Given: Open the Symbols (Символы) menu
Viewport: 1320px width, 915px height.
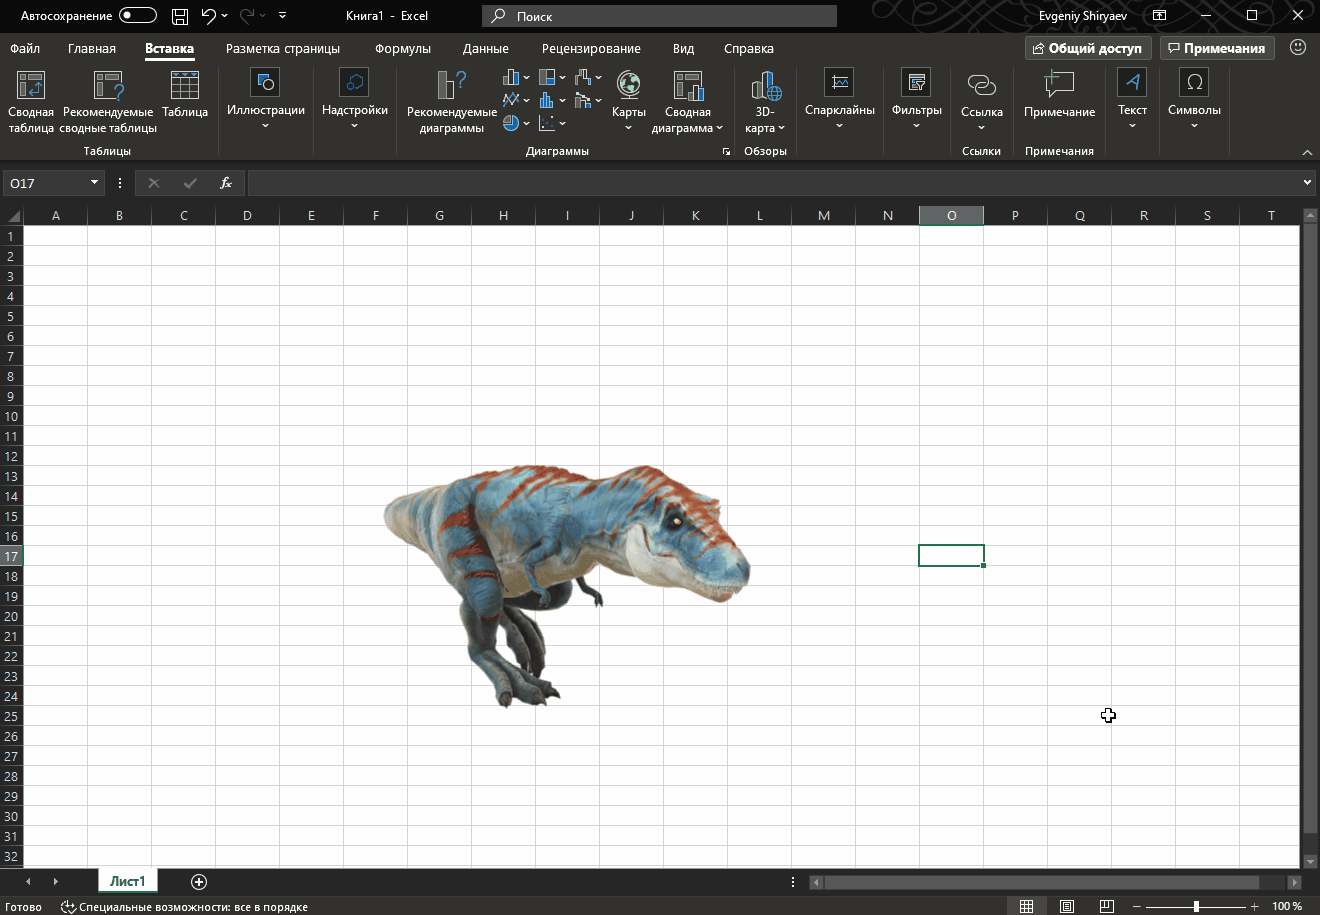Looking at the screenshot, I should 1194,100.
